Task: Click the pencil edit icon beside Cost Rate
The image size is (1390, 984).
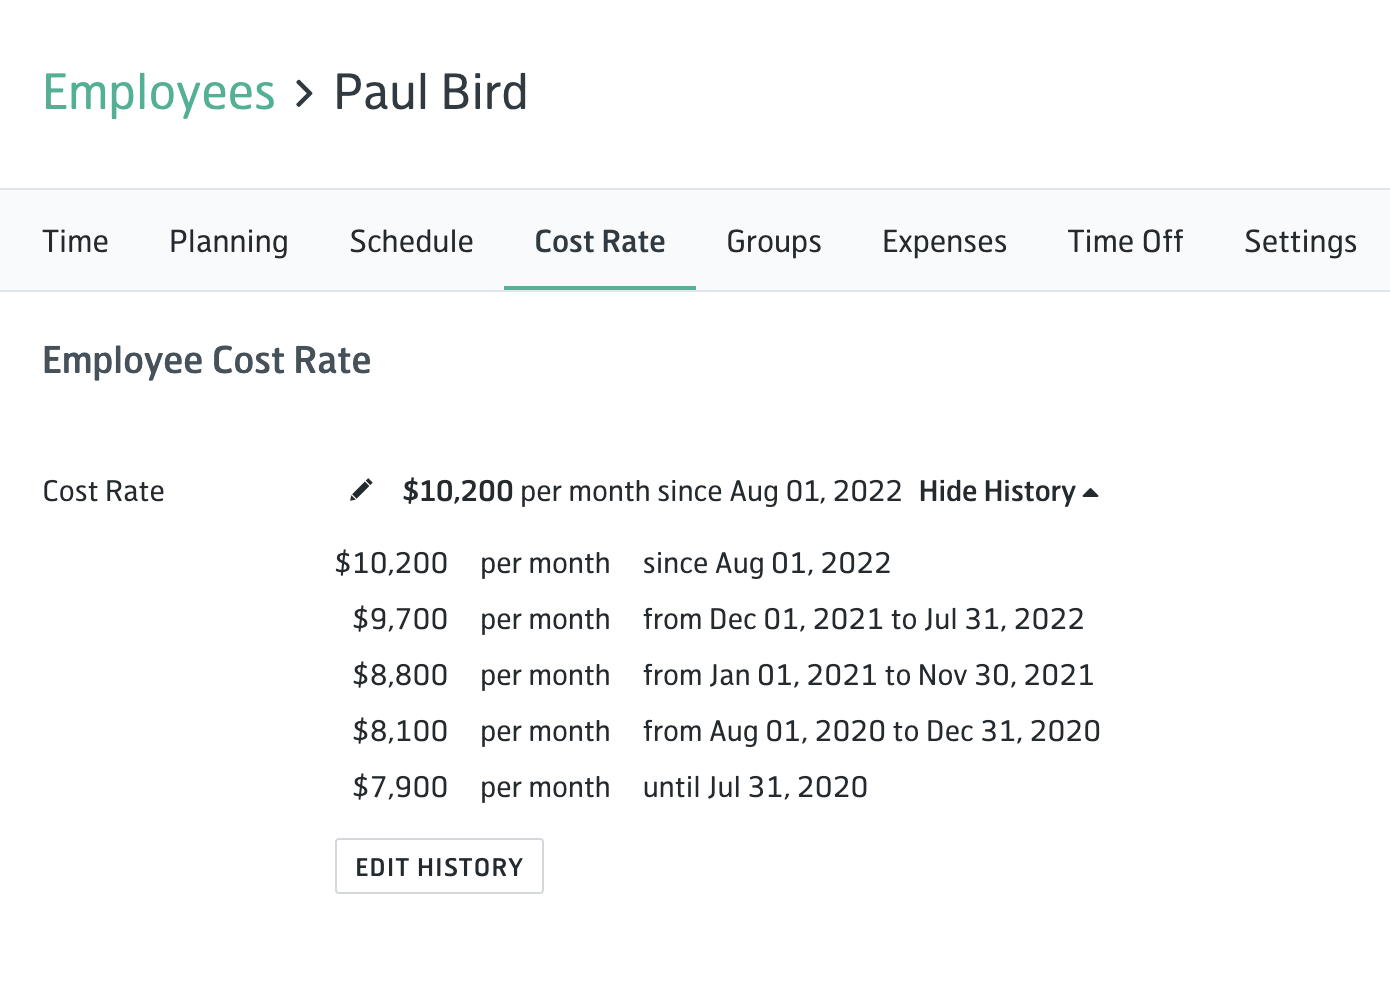Action: [361, 490]
